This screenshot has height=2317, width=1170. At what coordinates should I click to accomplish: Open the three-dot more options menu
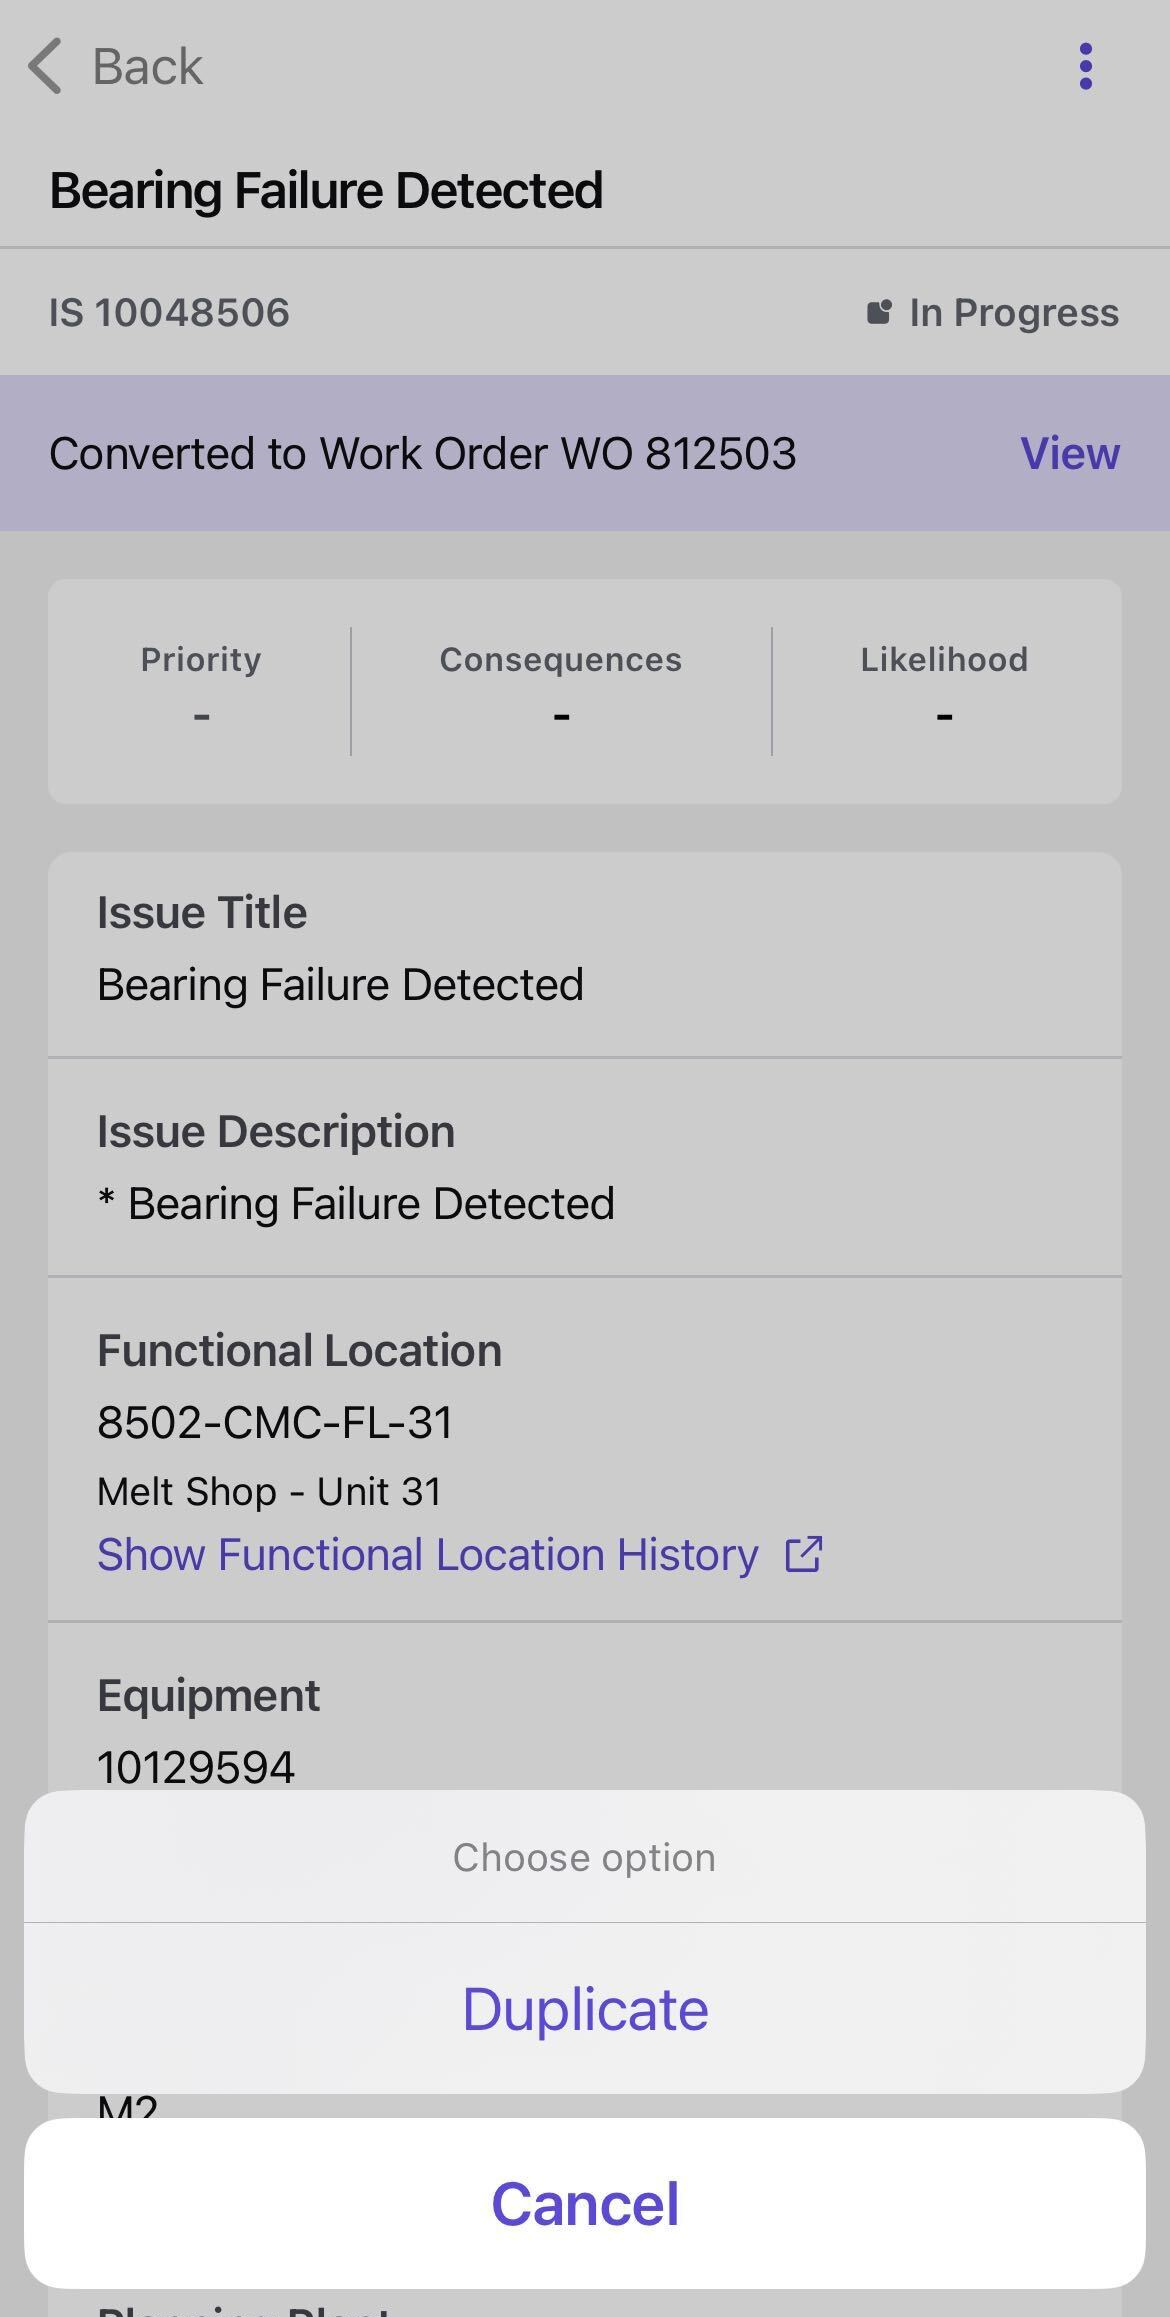pyautogui.click(x=1085, y=67)
